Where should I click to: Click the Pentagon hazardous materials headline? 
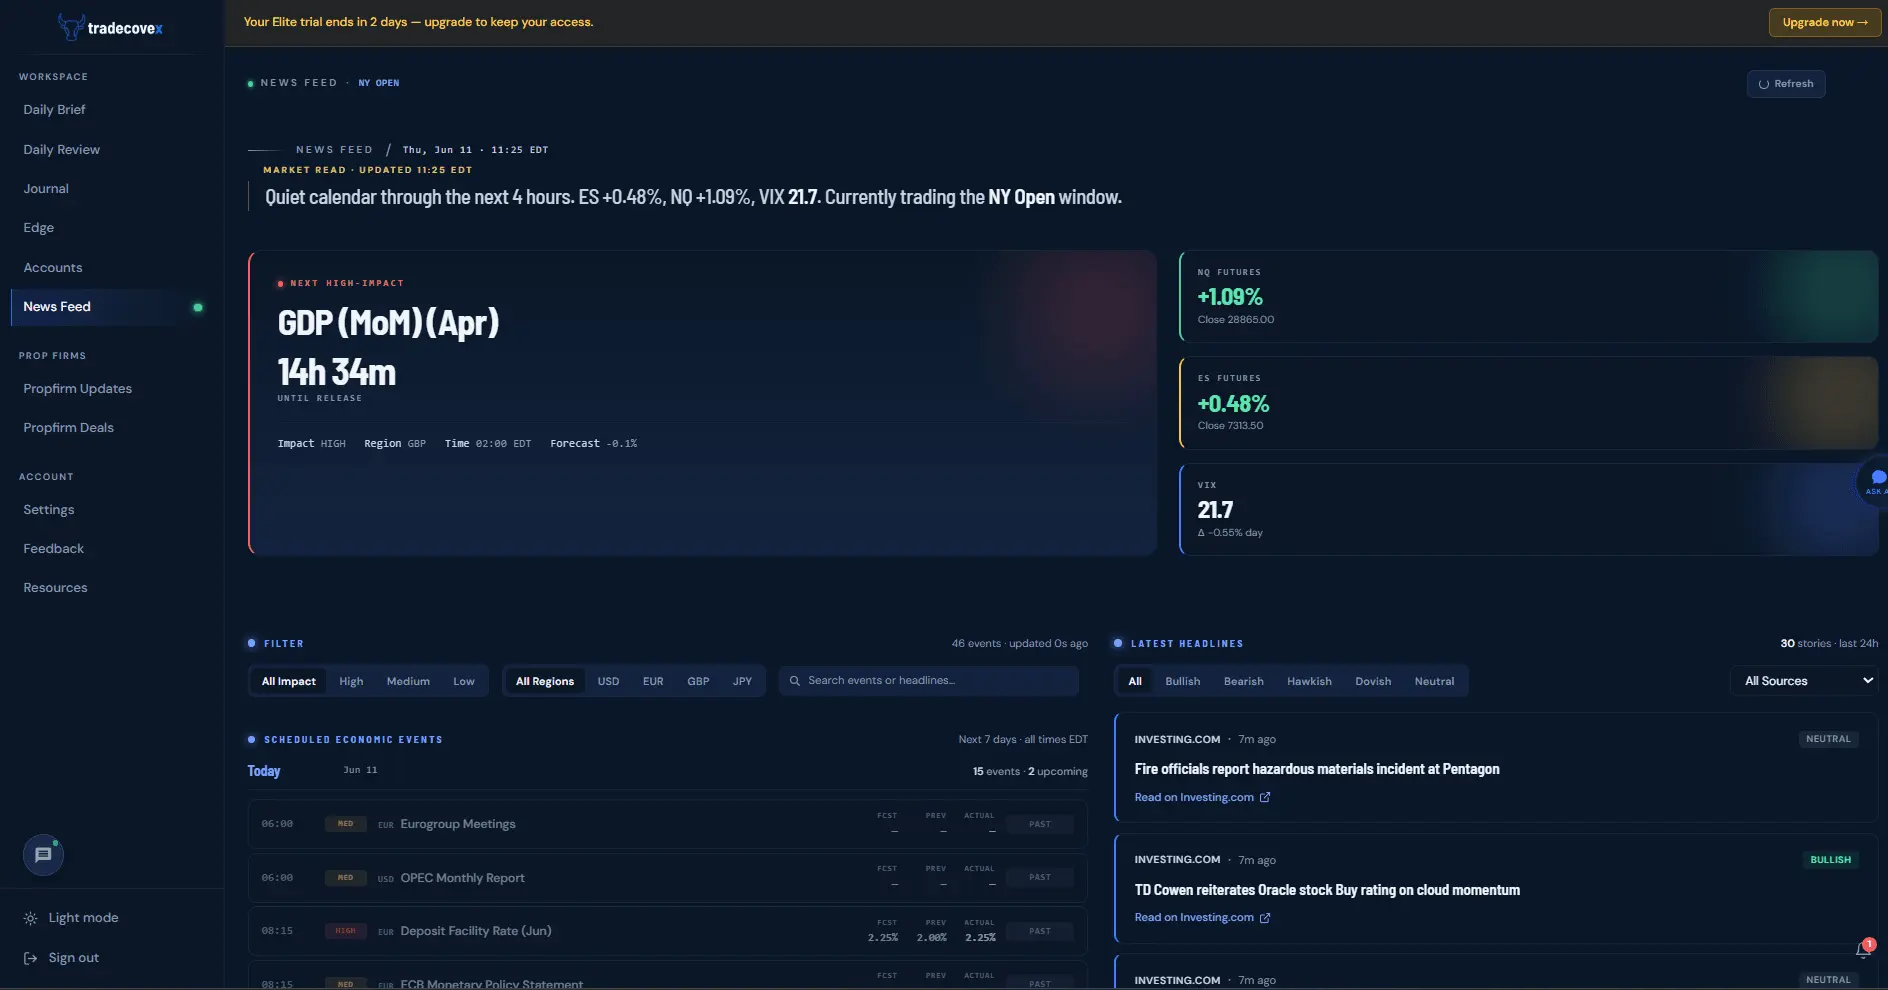[x=1316, y=769]
